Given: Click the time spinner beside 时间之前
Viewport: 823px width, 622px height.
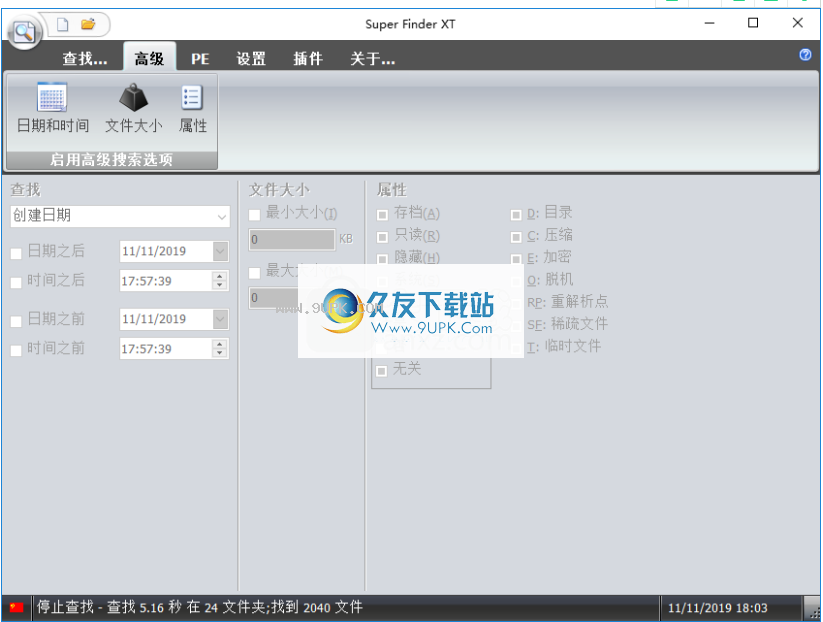Looking at the screenshot, I should click(220, 349).
